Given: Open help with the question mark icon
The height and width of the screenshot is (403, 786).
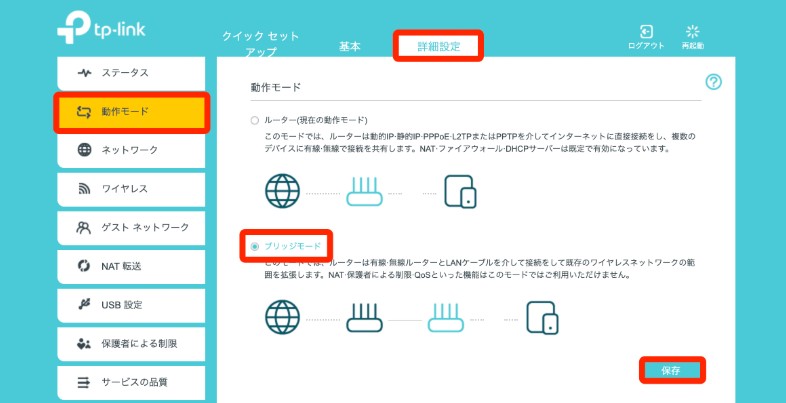Looking at the screenshot, I should coord(713,82).
